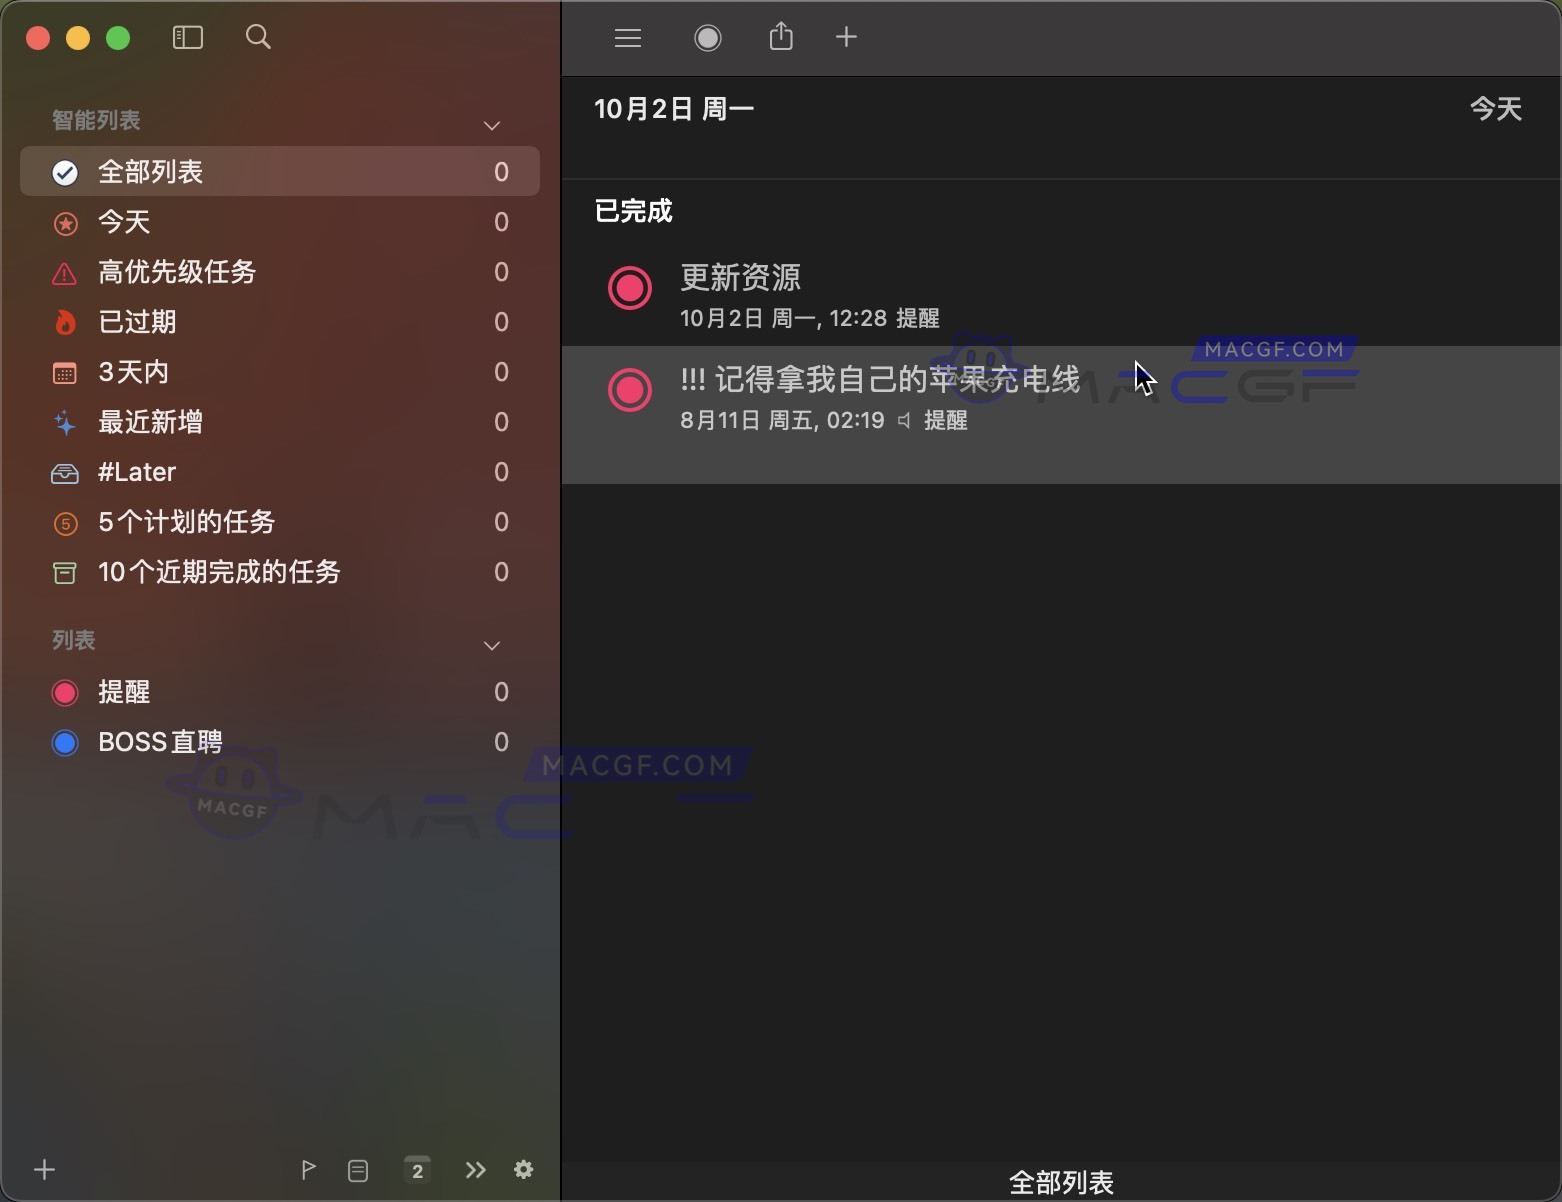Click the record circle icon in top toolbar
This screenshot has width=1562, height=1202.
point(708,37)
